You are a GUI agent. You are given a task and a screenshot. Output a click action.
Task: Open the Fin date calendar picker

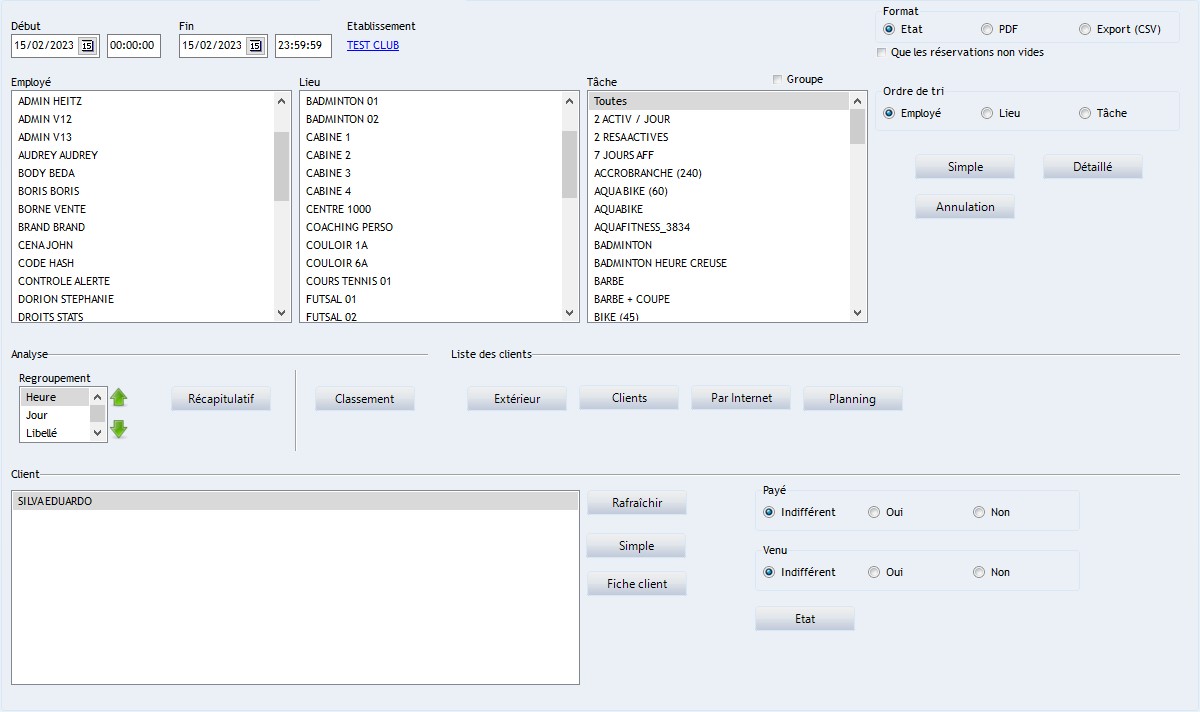pos(255,45)
